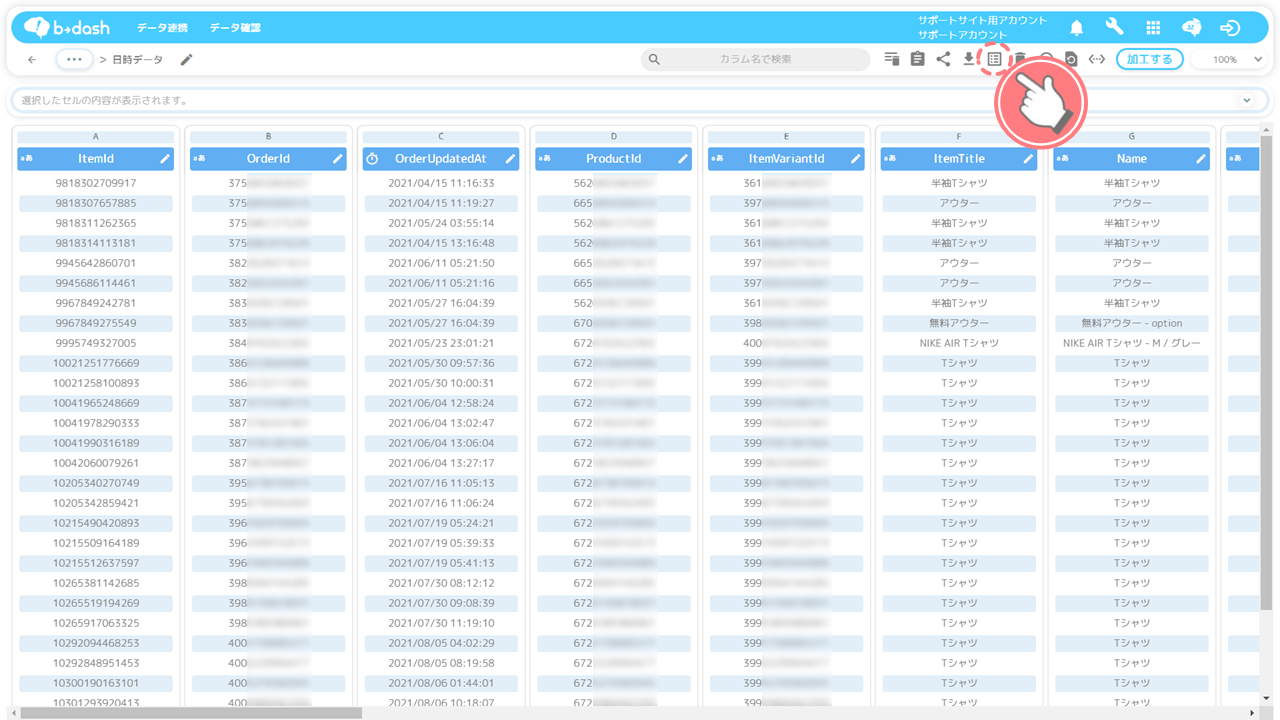Screen dimensions: 1280x720
Task: Select the ItemId column header
Action: [x=95, y=159]
